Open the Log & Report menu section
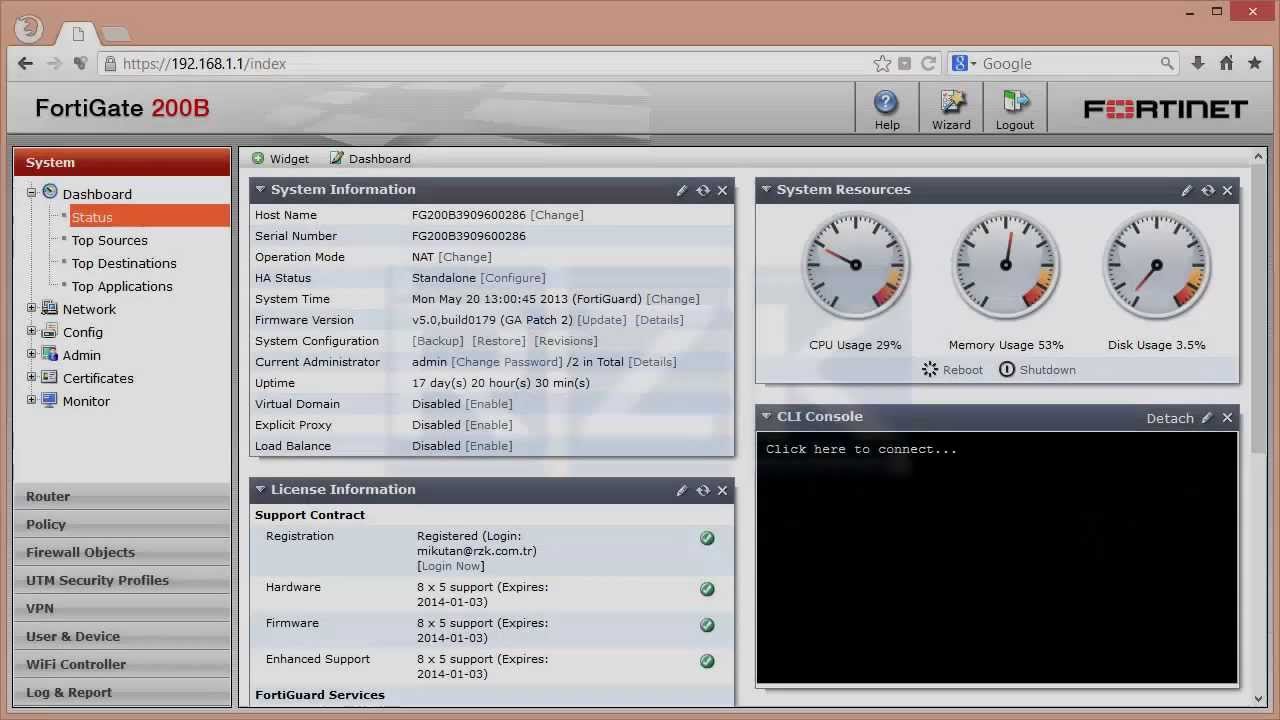The width and height of the screenshot is (1280, 720). pos(122,692)
